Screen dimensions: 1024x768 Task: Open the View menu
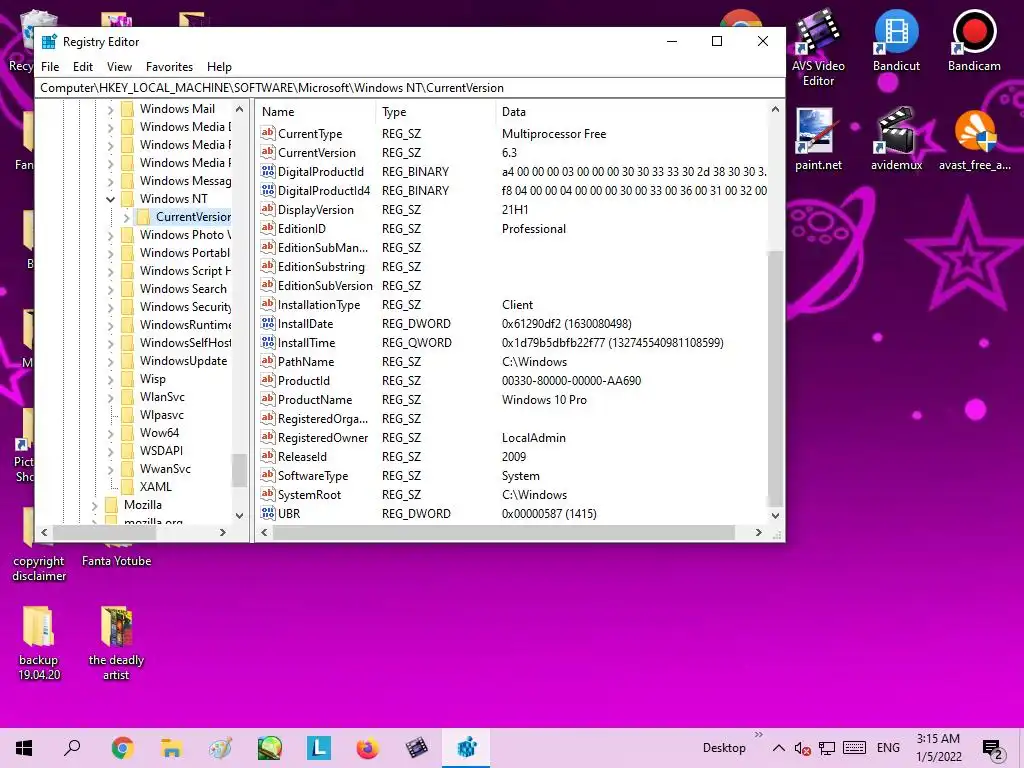pos(119,67)
